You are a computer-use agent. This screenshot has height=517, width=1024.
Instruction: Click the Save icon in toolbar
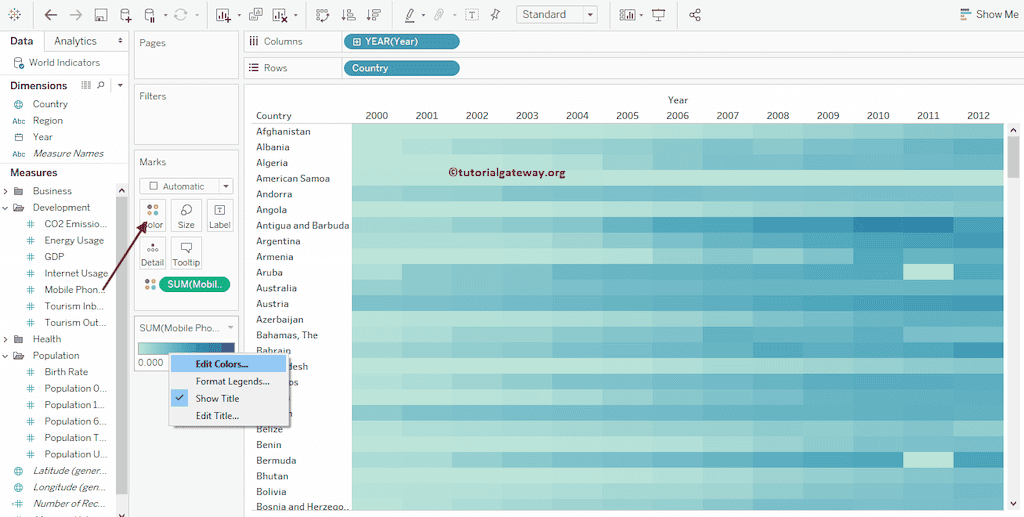(x=101, y=15)
